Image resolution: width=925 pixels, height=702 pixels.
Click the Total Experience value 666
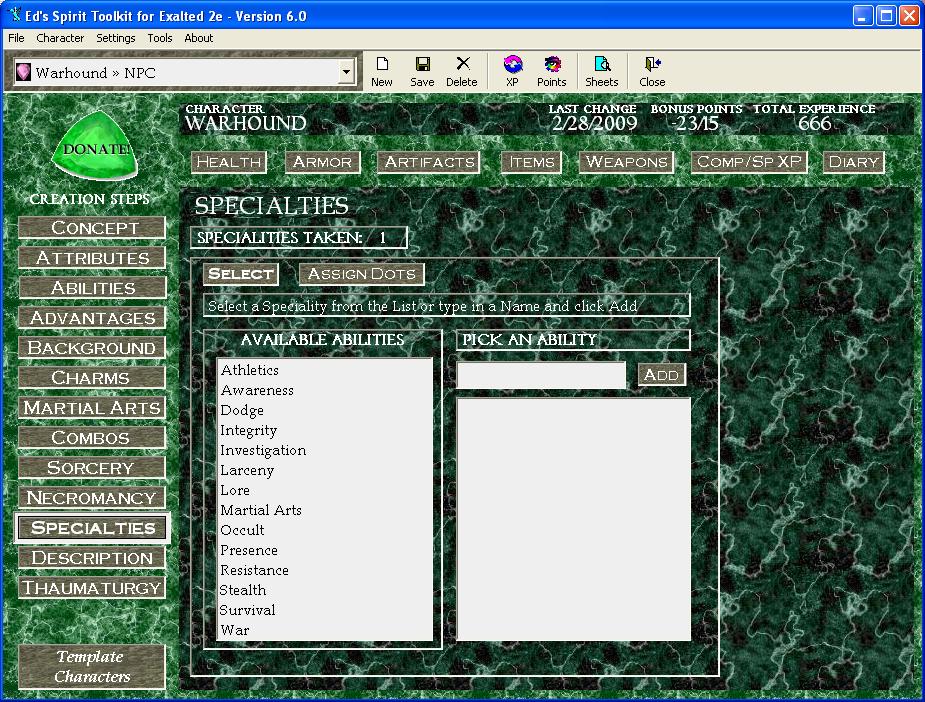click(x=815, y=123)
